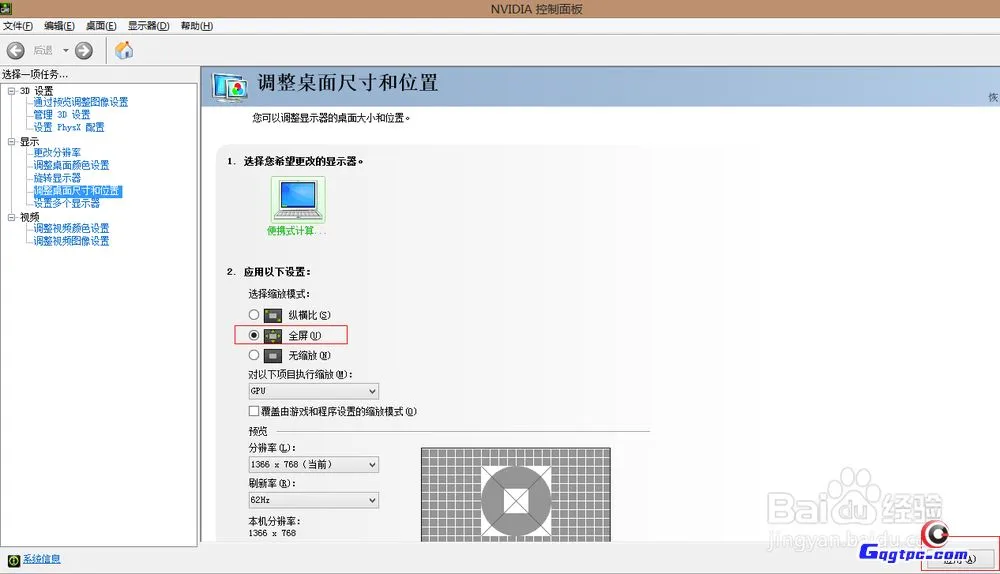Open 管理 3D 设置 link

pyautogui.click(x=62, y=115)
